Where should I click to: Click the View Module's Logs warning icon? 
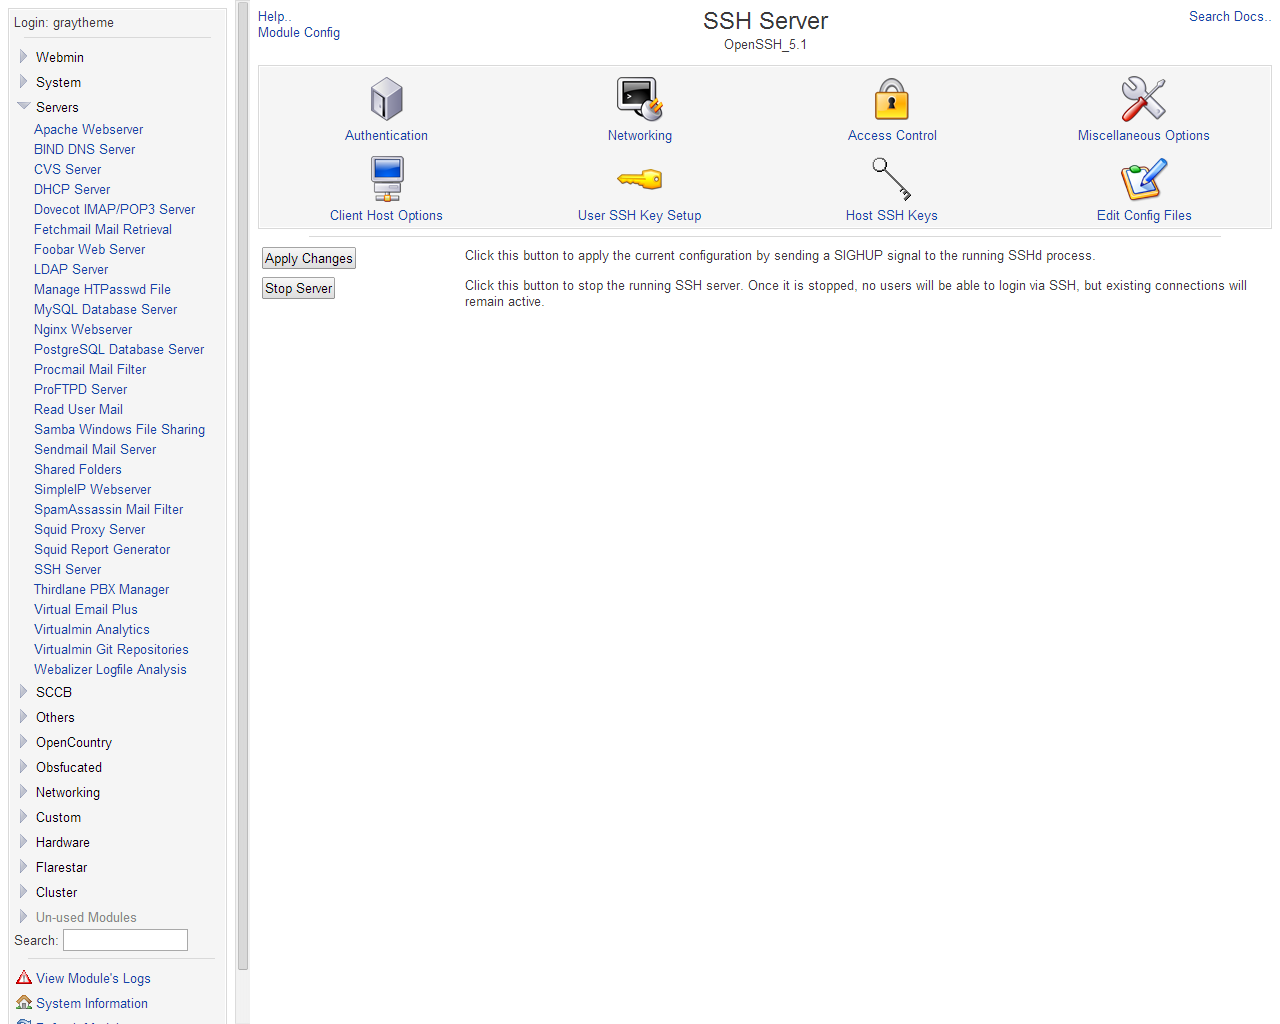click(x=24, y=978)
